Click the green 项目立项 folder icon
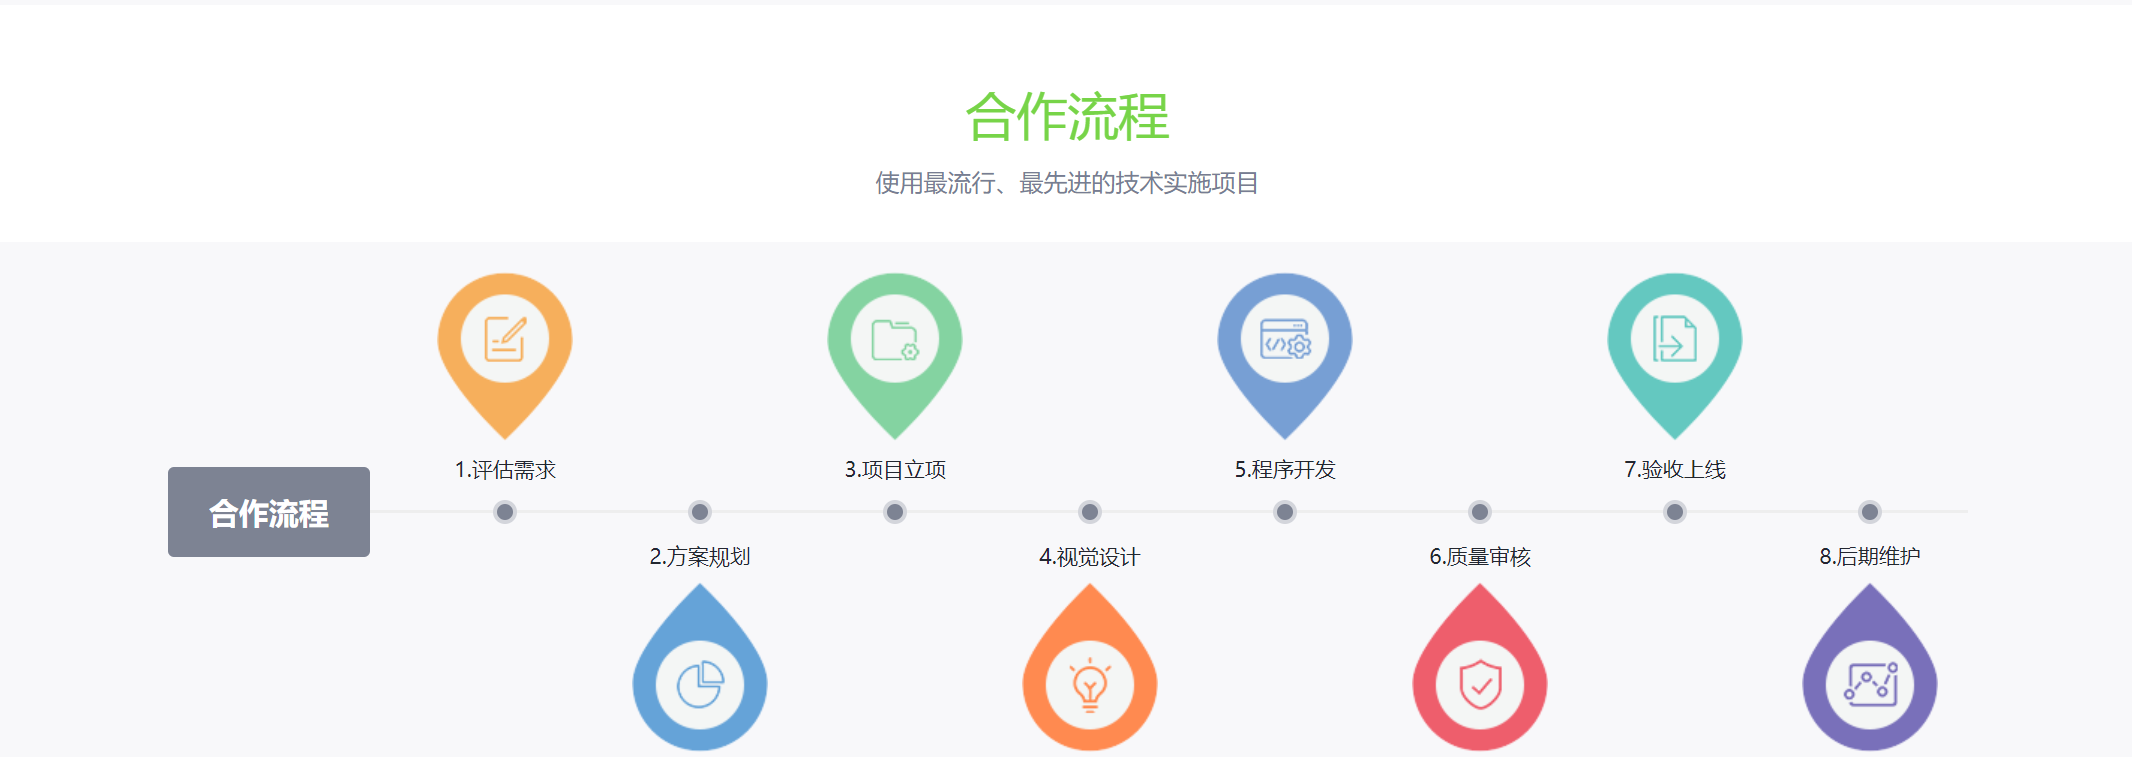The image size is (2132, 757). pos(895,339)
